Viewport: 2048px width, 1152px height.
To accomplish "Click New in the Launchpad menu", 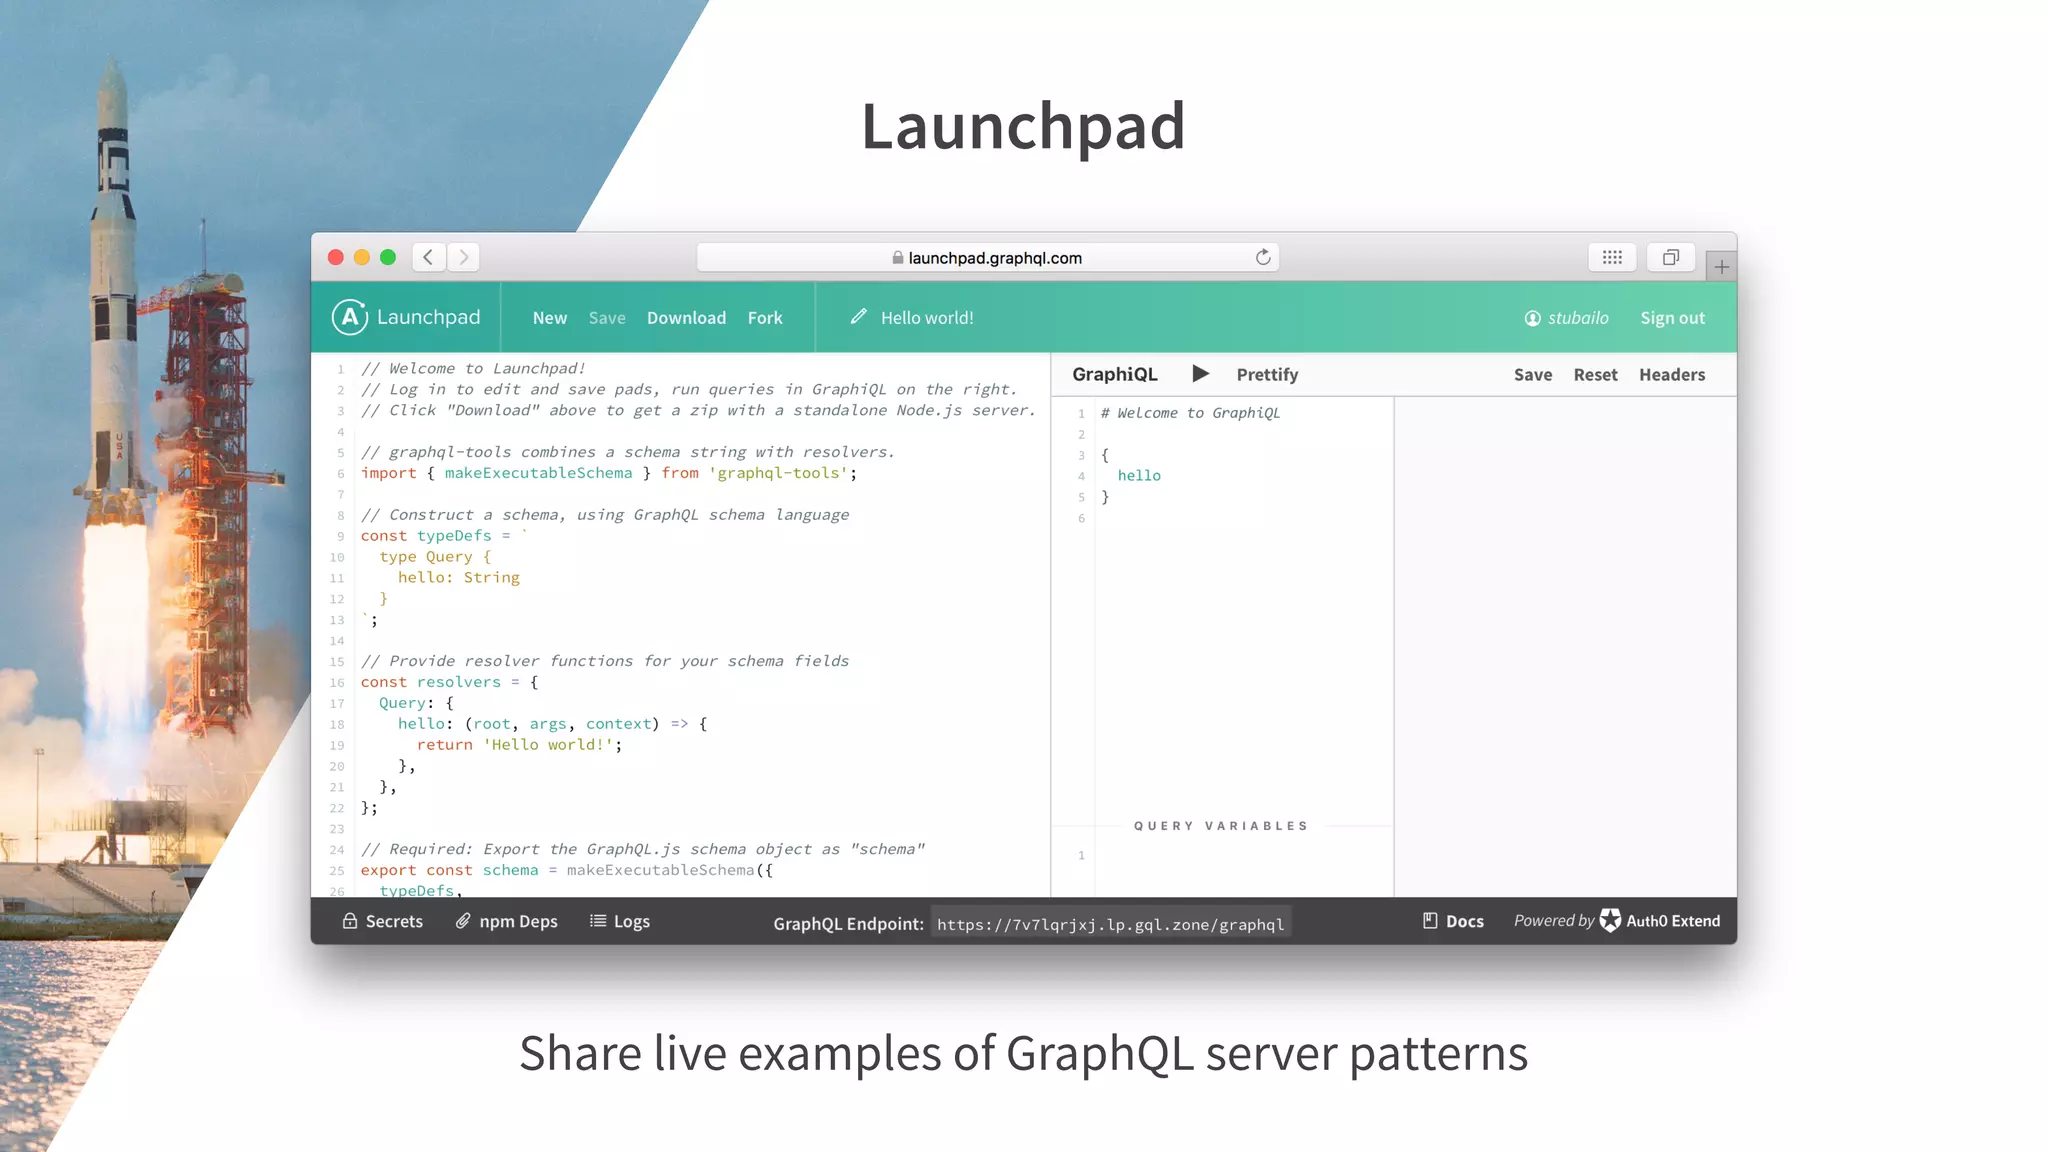I will click(x=549, y=318).
